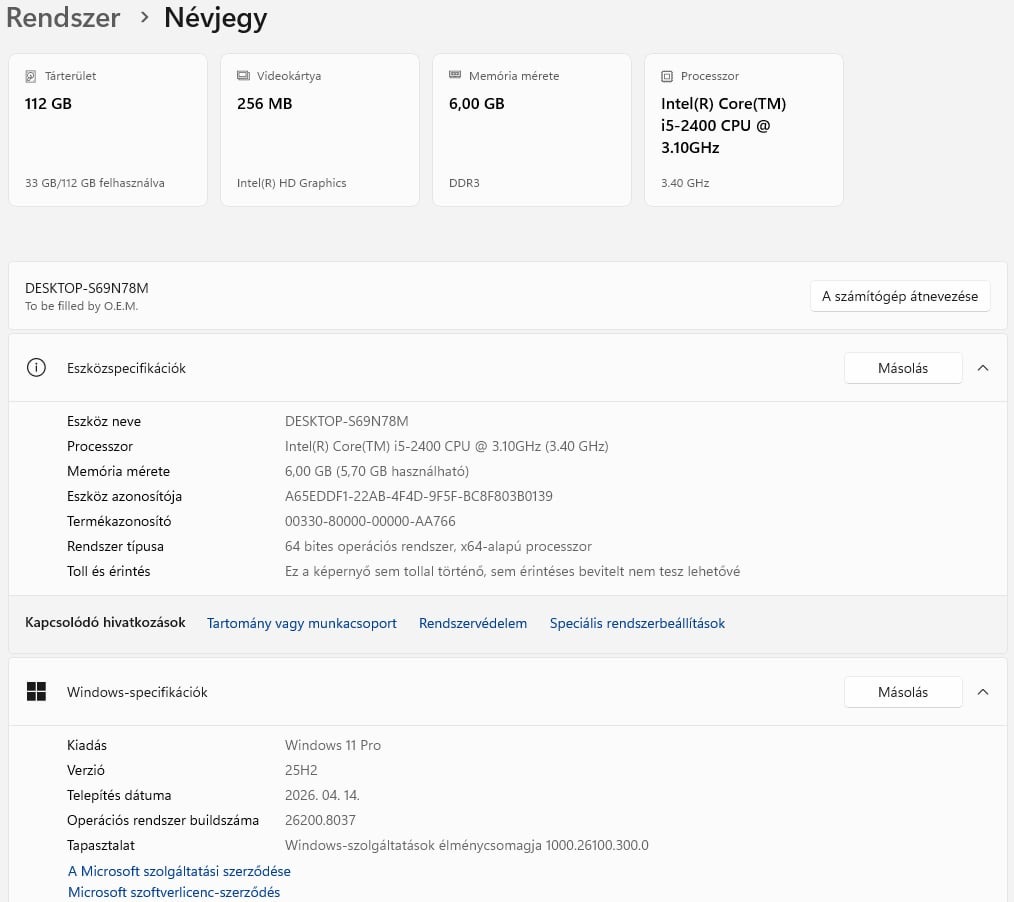Open Speciális rendszerbeállítások link
Screen dimensions: 1014x902
click(x=637, y=623)
